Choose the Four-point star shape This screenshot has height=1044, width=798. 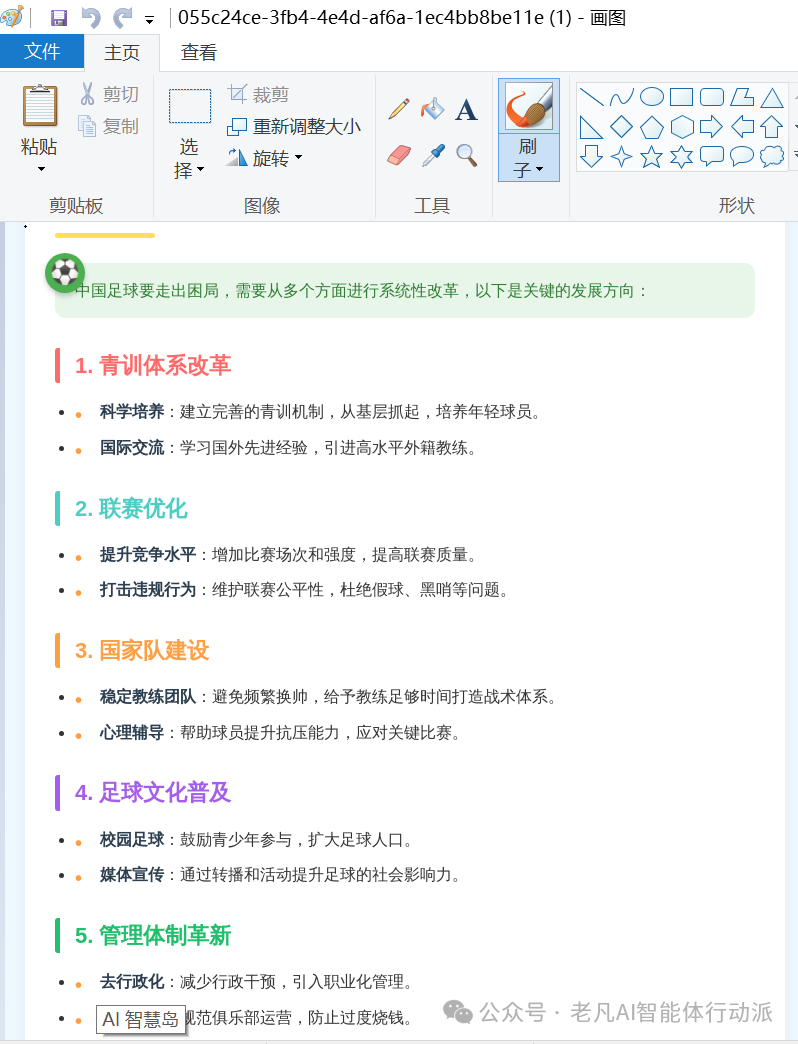coord(622,157)
